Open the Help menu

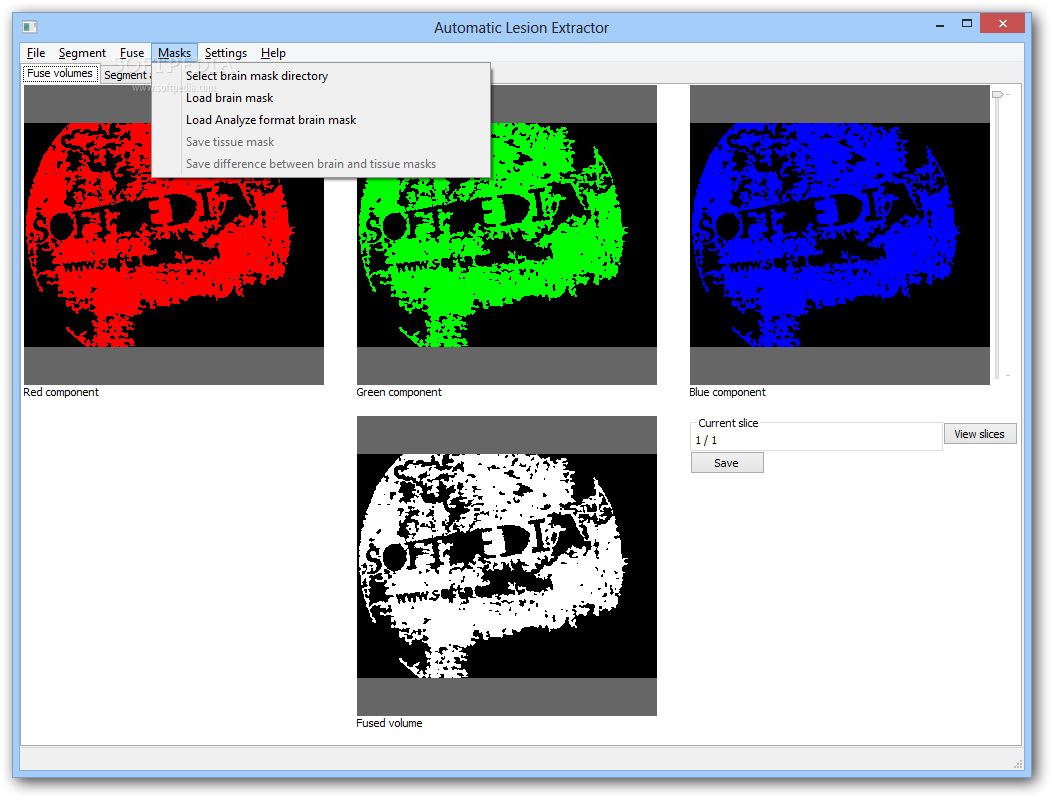(273, 53)
